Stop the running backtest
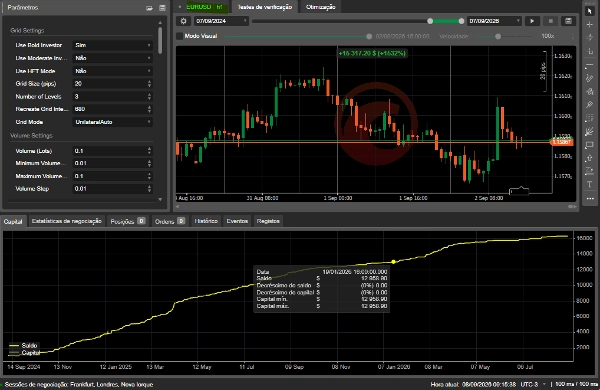 pos(550,21)
